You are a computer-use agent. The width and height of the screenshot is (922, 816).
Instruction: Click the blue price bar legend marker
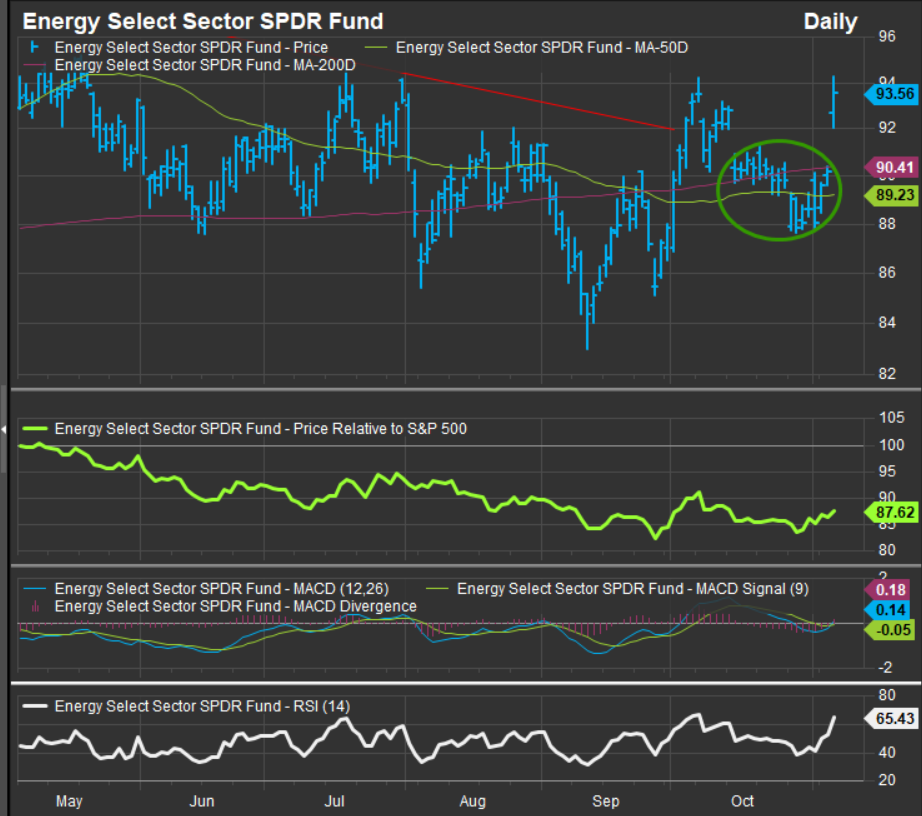[x=34, y=47]
